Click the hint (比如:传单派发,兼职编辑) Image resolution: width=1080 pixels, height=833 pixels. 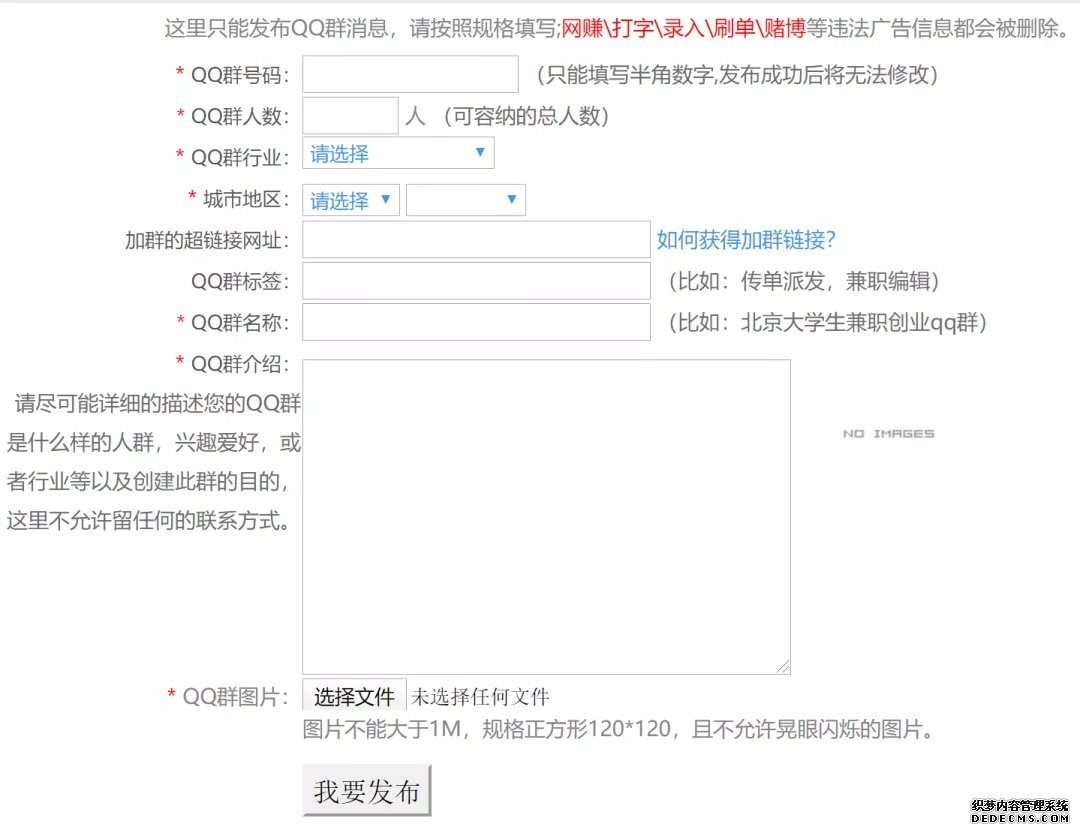(804, 281)
